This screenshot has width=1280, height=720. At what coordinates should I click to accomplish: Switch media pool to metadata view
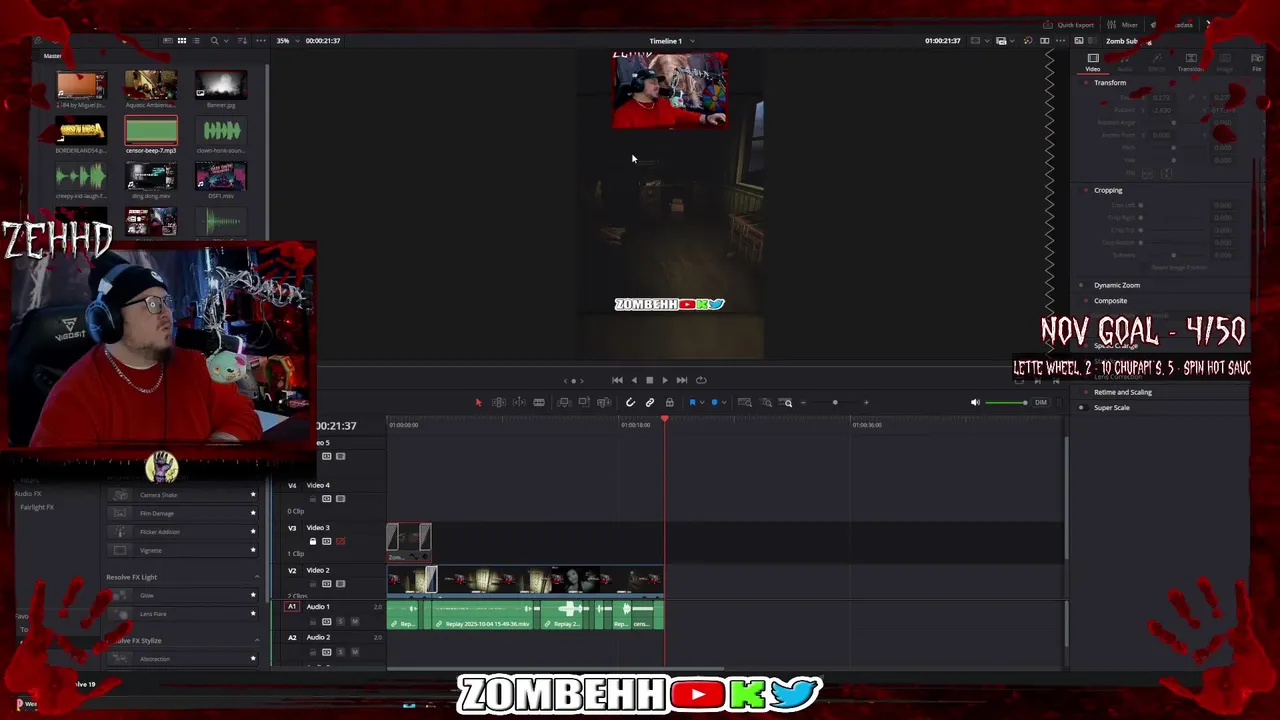pos(168,41)
